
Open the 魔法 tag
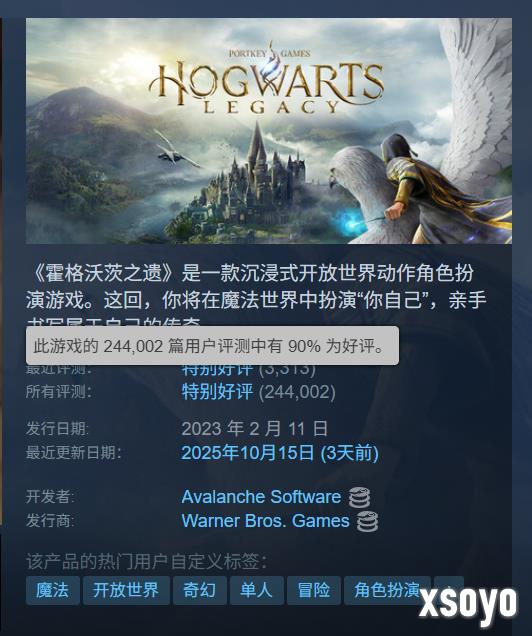(53, 590)
